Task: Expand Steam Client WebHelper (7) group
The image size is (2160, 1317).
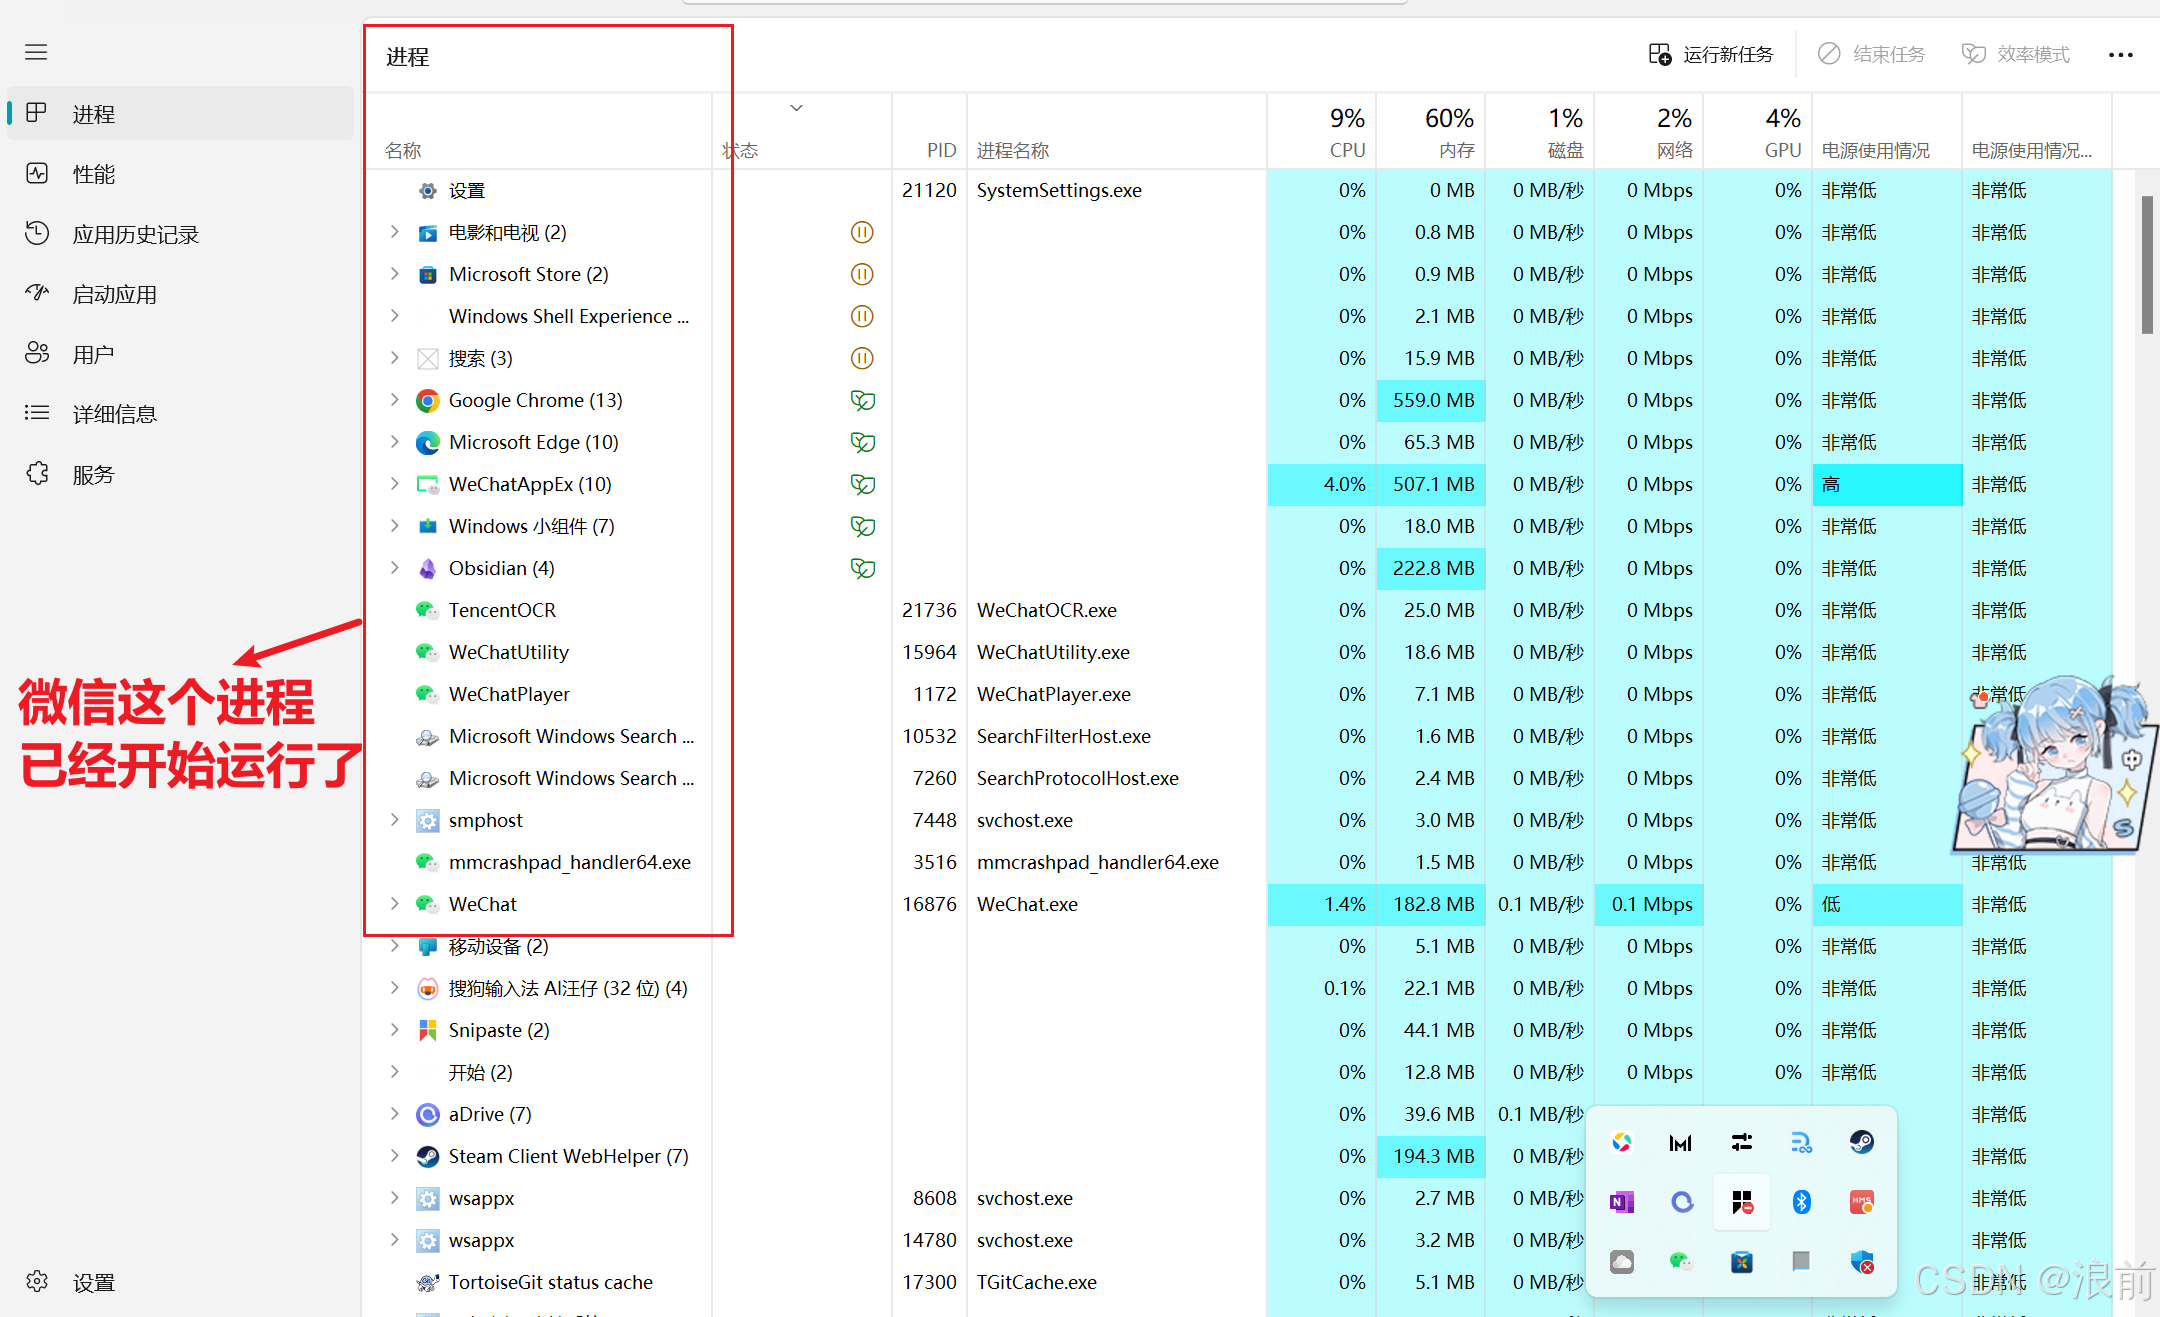Action: tap(395, 1156)
